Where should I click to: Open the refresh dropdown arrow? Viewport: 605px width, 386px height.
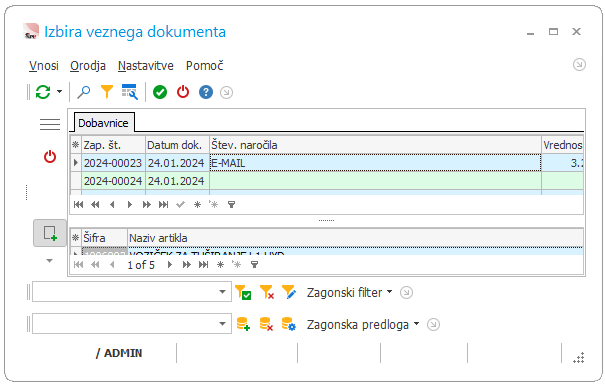(x=59, y=92)
